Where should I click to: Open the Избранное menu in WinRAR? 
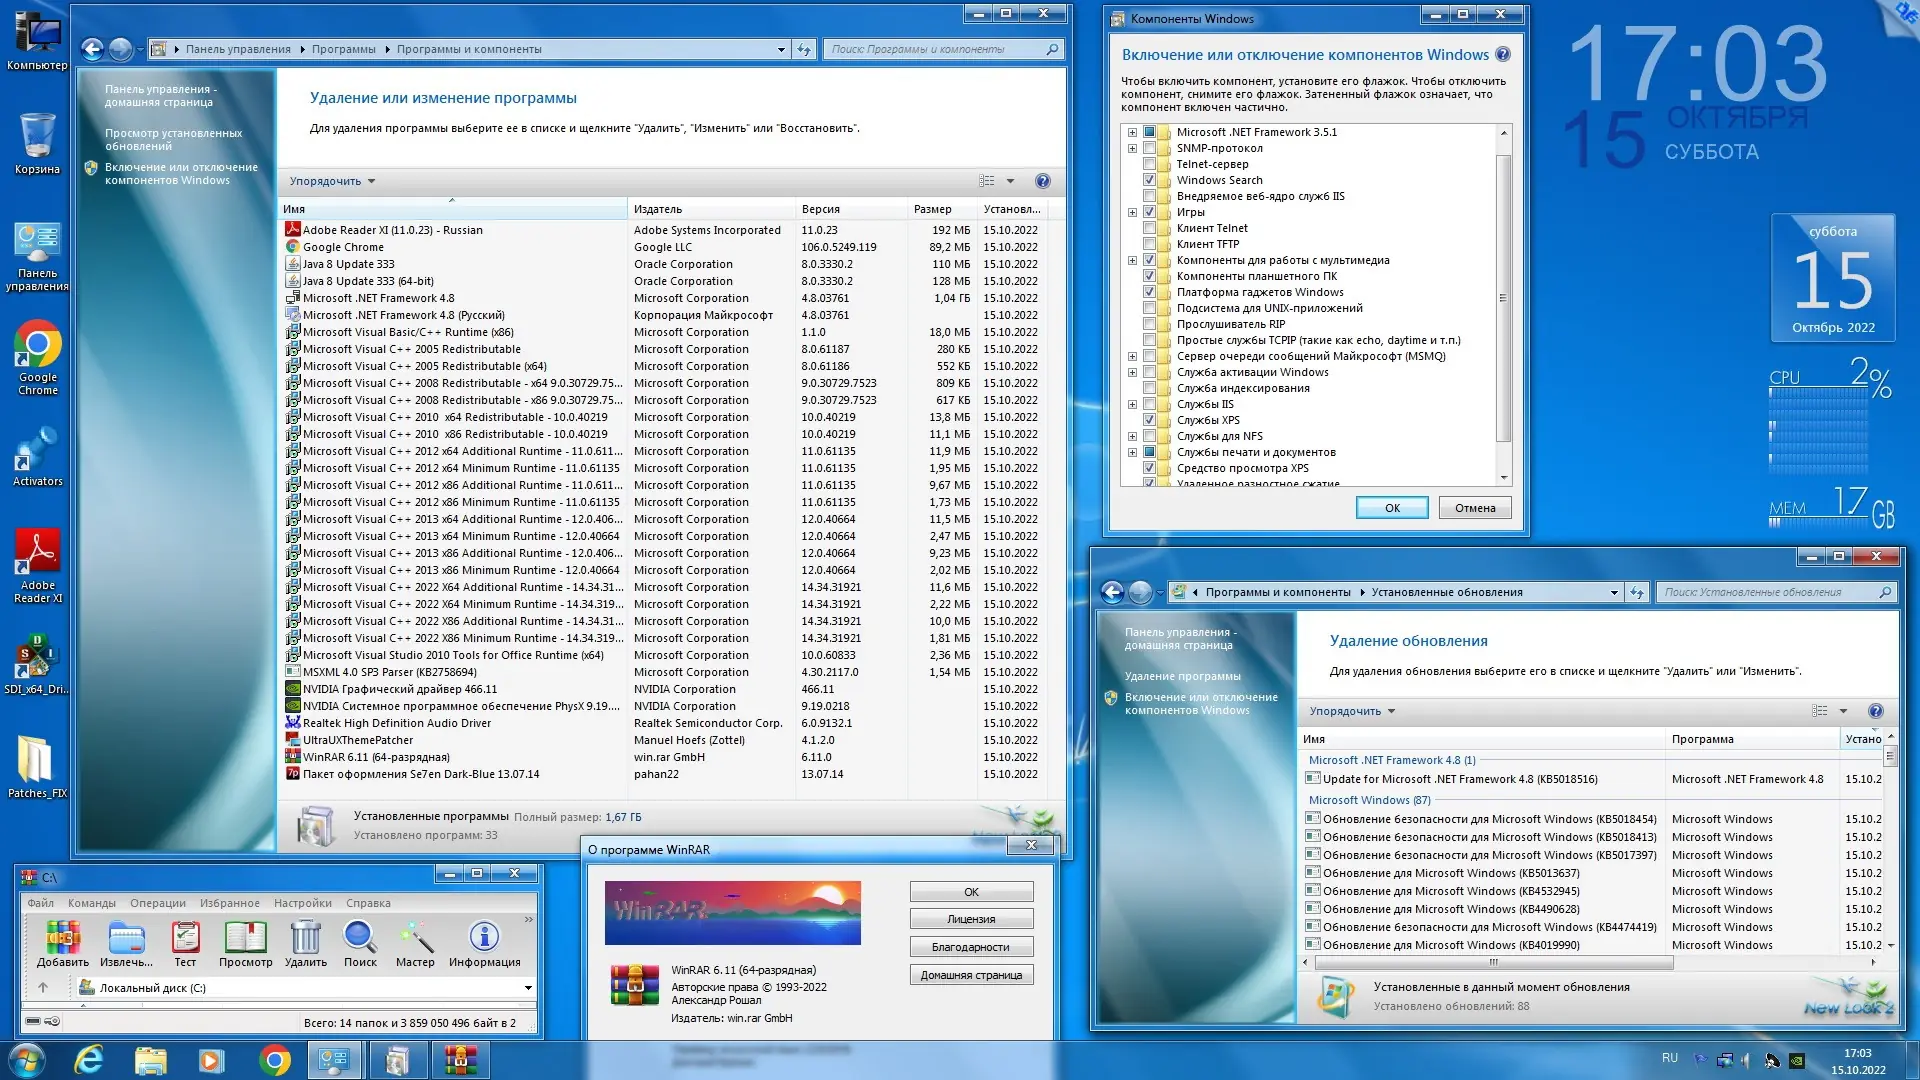pyautogui.click(x=229, y=903)
